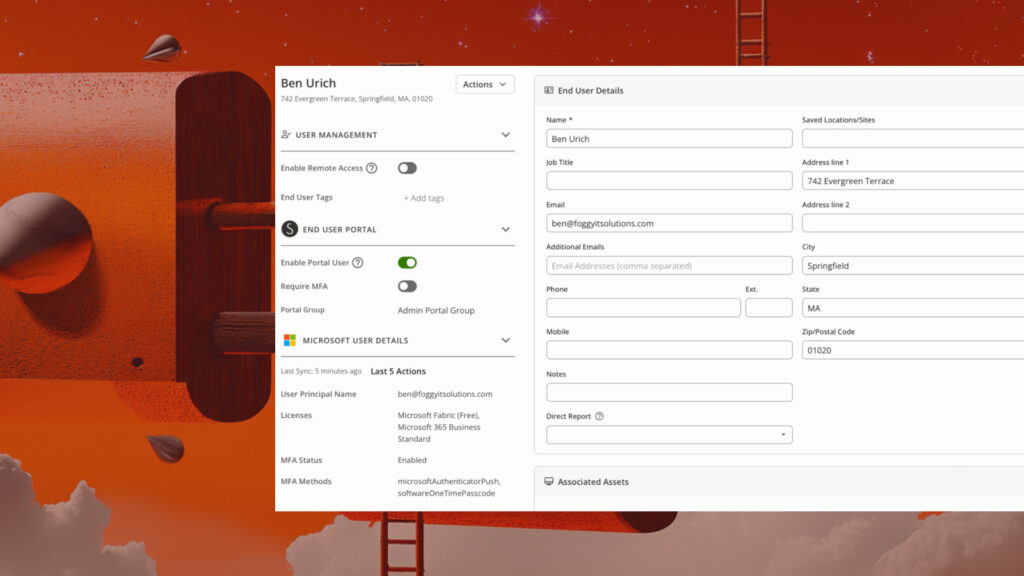Open the Direct Report help tooltip icon
The width and height of the screenshot is (1024, 576).
coord(601,416)
